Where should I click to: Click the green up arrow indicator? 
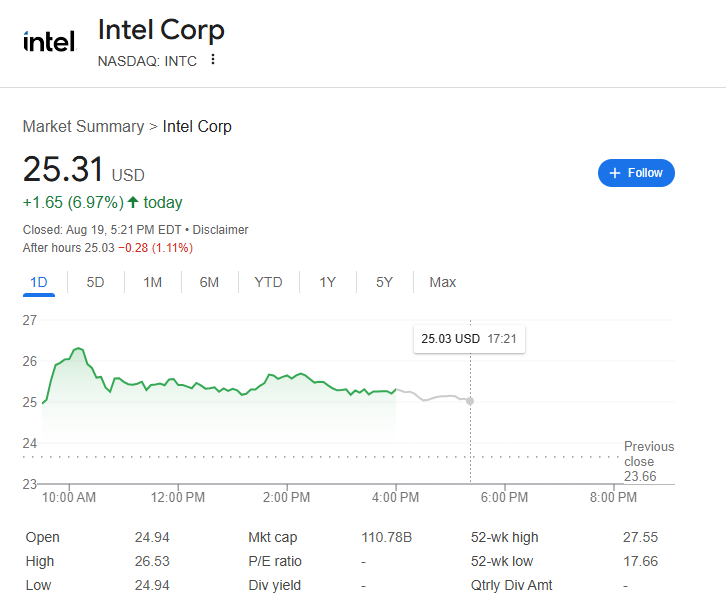(133, 203)
